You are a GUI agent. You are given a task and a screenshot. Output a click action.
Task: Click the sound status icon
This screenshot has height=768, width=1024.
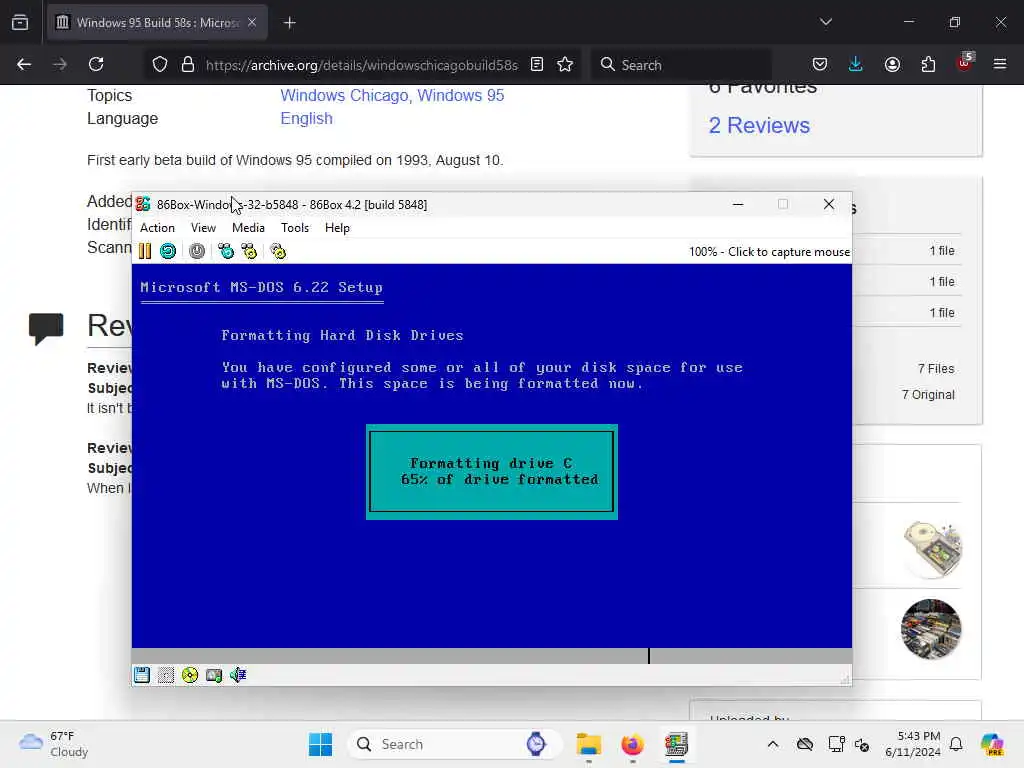(238, 675)
